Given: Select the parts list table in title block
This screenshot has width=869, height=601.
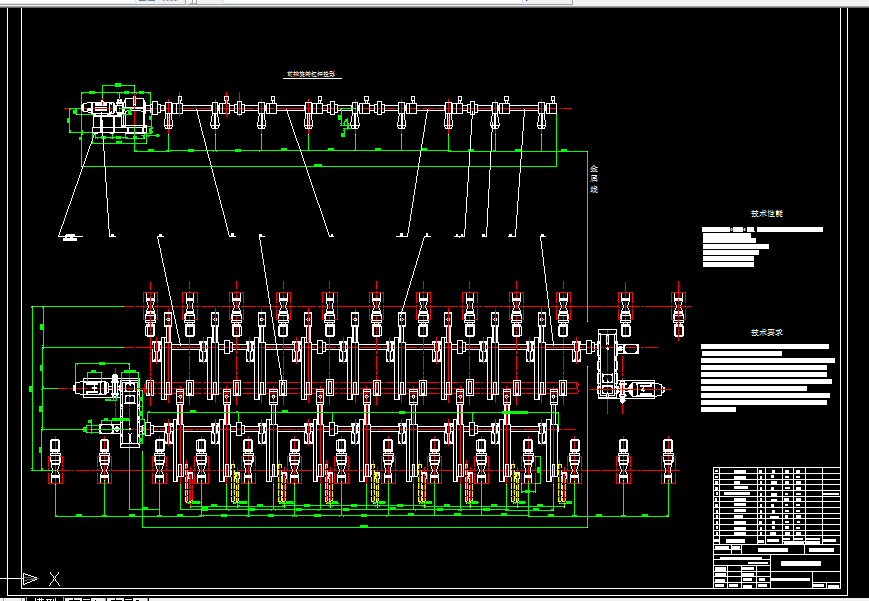Looking at the screenshot, I should [x=776, y=506].
